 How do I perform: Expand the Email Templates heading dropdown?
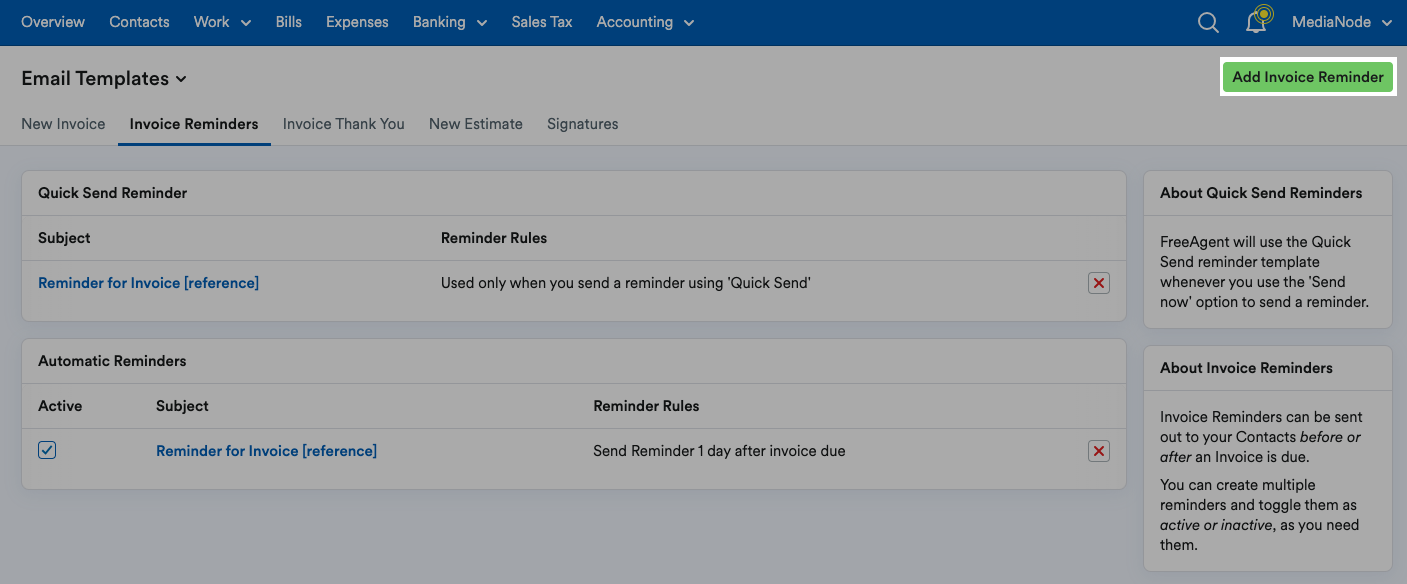tap(104, 78)
